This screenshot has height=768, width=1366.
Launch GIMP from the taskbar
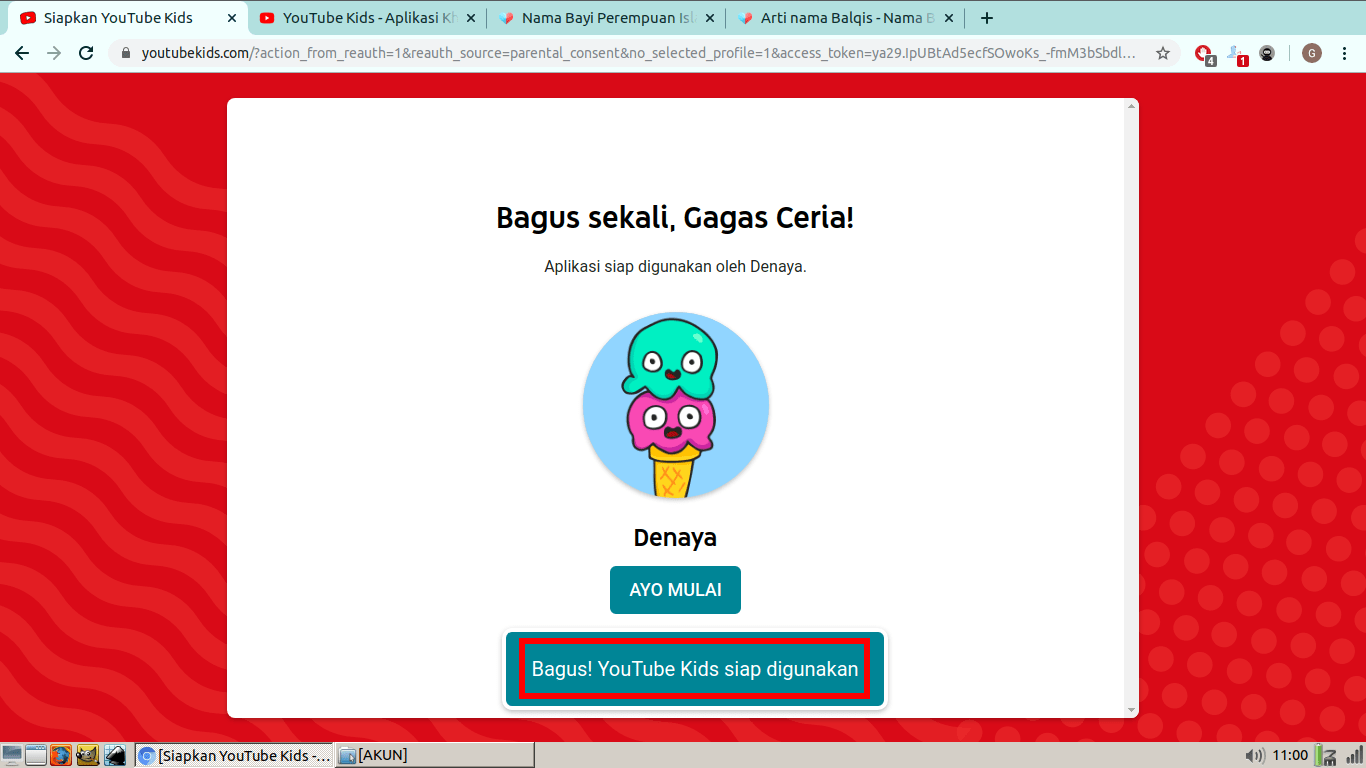tap(87, 755)
